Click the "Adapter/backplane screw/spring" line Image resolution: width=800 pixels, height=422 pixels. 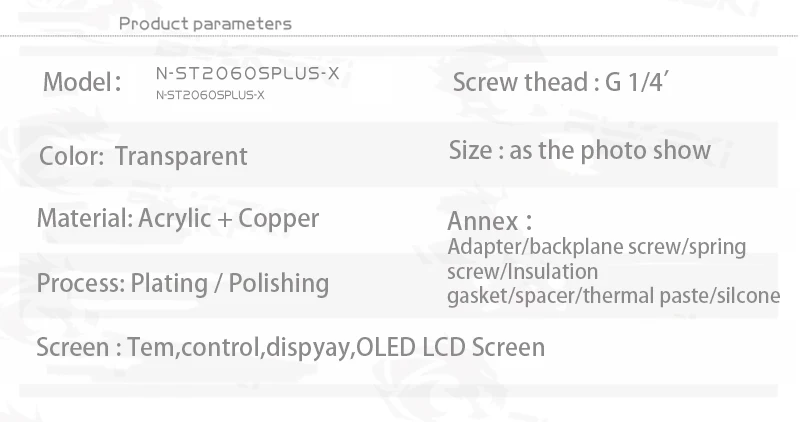tap(597, 246)
